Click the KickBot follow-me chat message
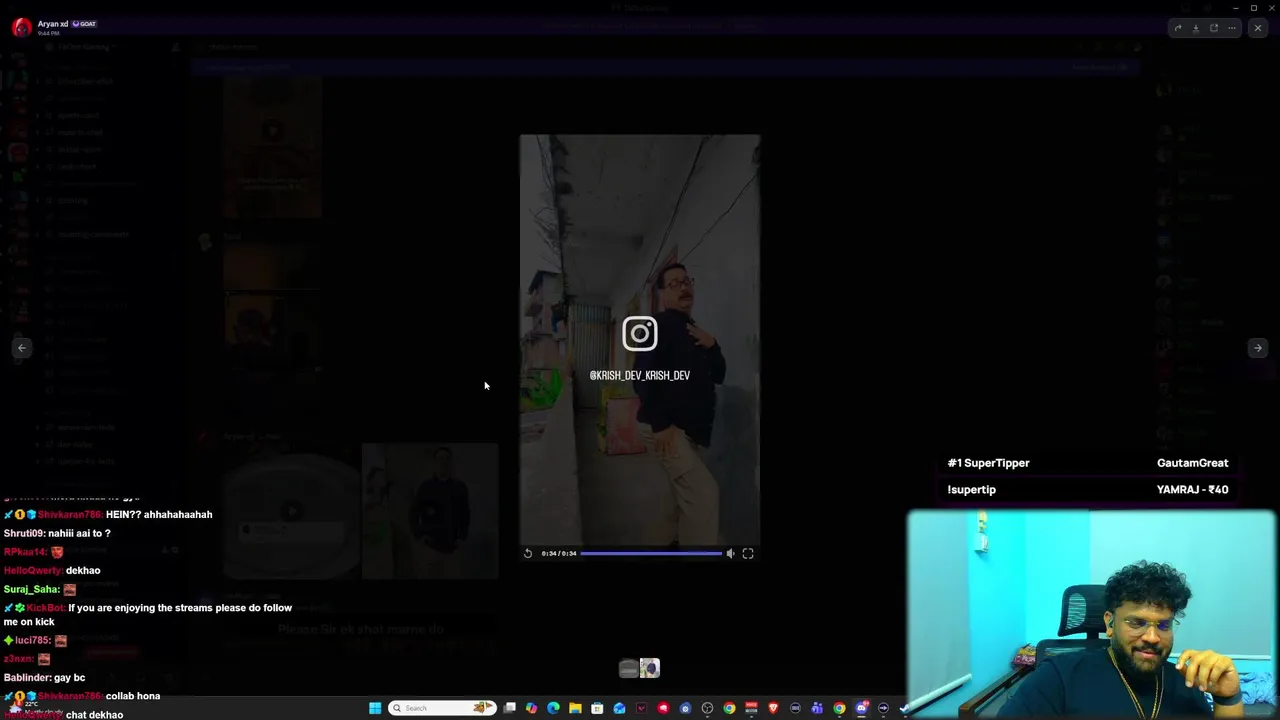 [x=148, y=615]
